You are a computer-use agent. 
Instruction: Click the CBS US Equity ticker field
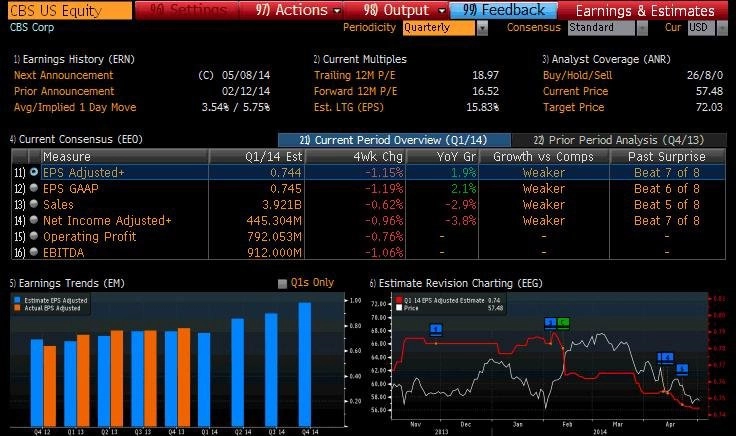click(x=70, y=10)
